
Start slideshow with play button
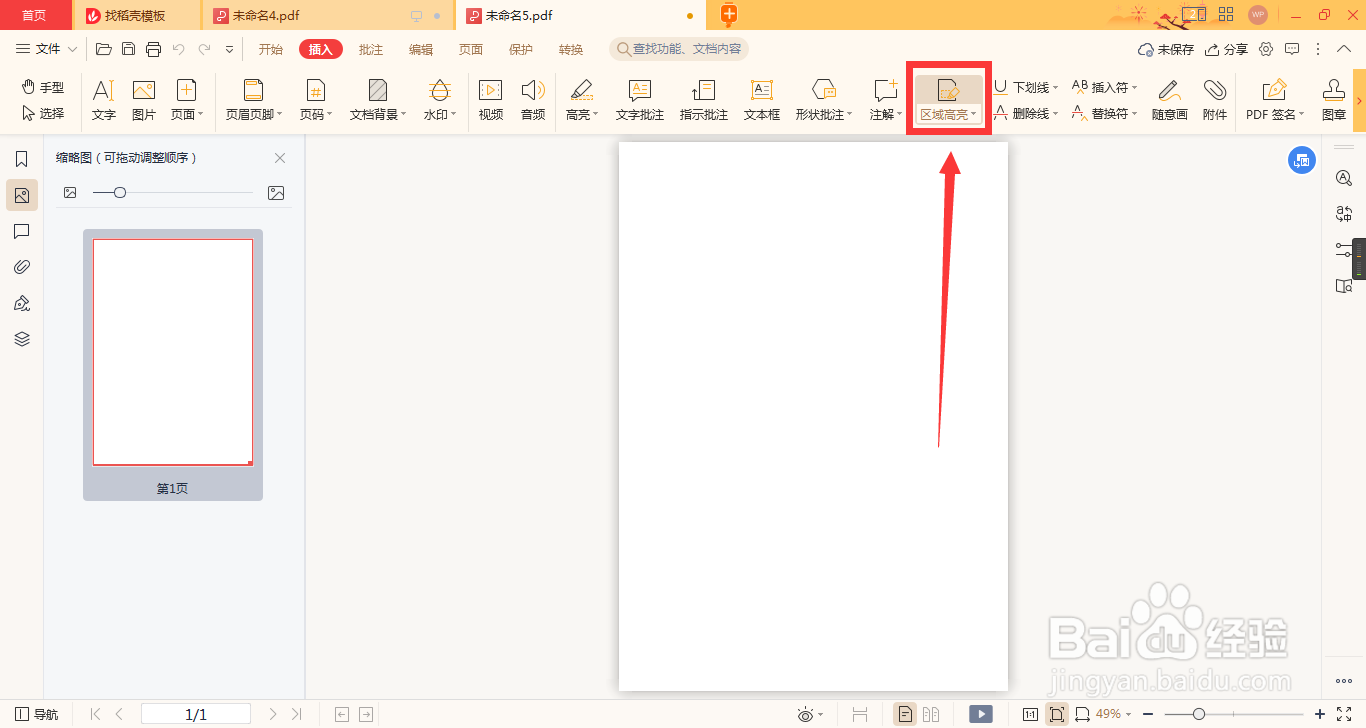click(981, 714)
